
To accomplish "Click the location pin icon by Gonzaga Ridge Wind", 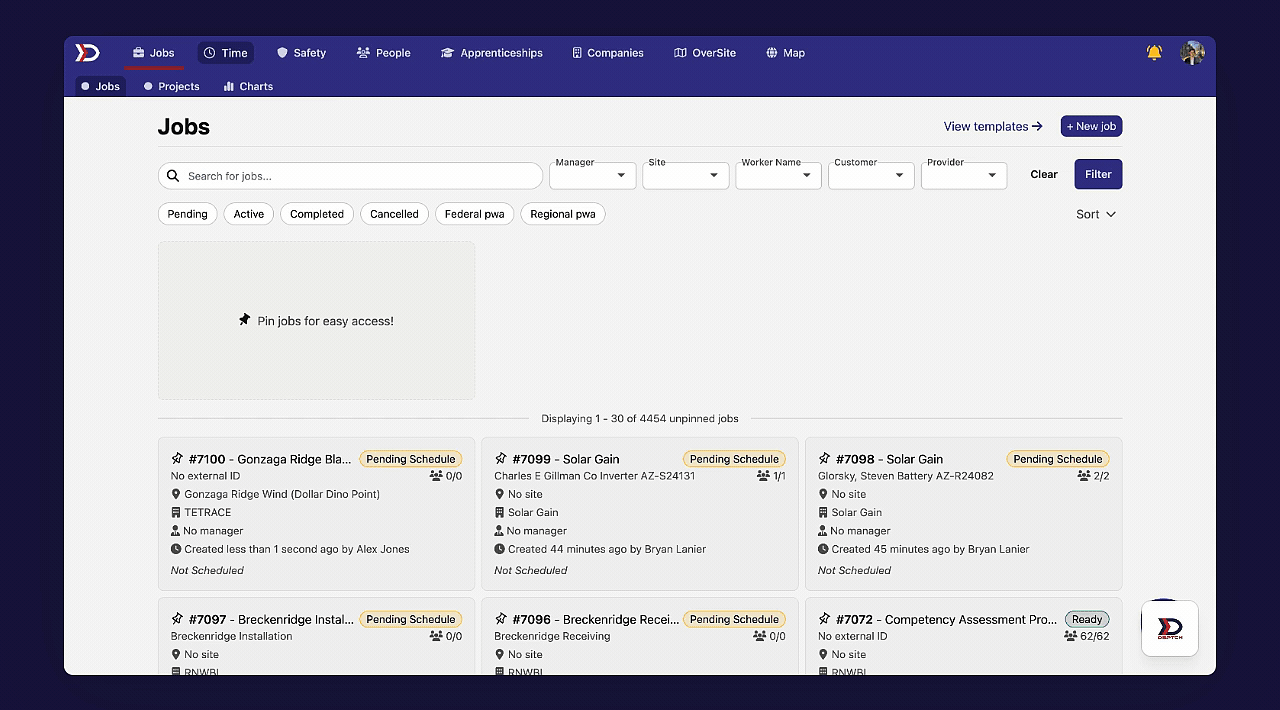I will (176, 494).
